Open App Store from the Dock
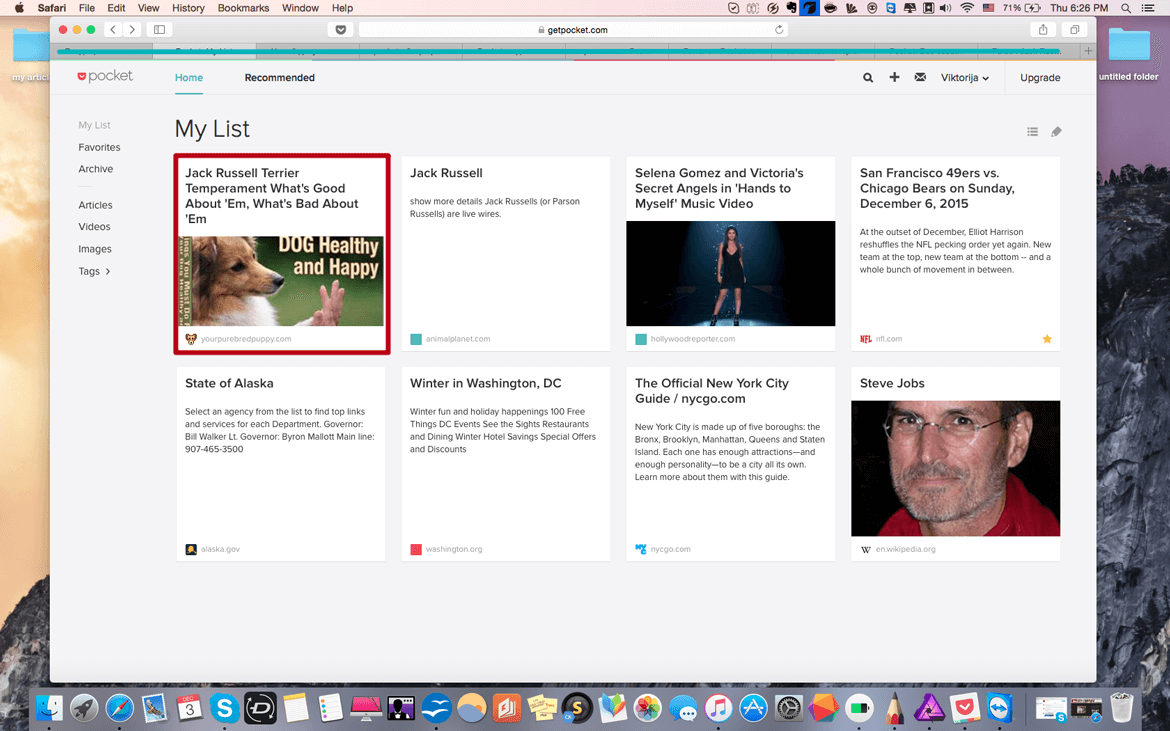This screenshot has width=1170, height=731. tap(753, 707)
